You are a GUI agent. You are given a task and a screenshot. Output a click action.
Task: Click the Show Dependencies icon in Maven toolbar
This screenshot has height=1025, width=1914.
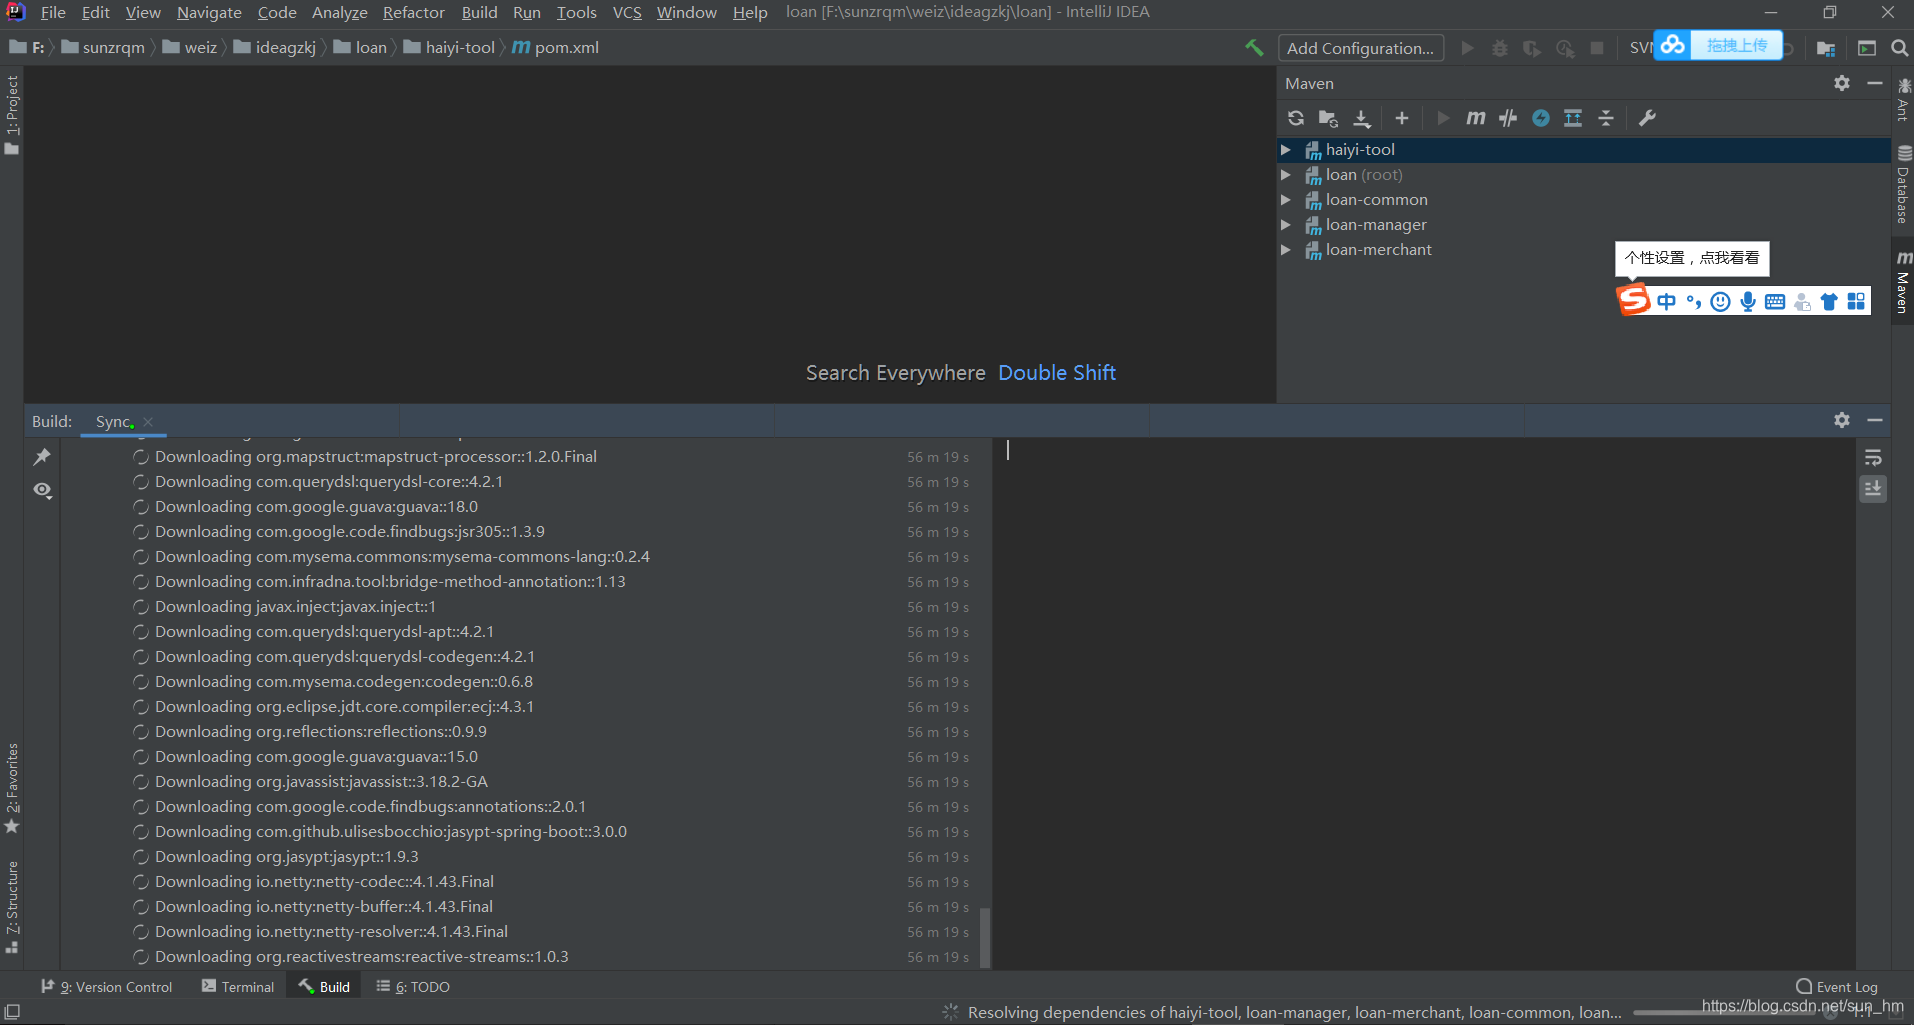1573,118
